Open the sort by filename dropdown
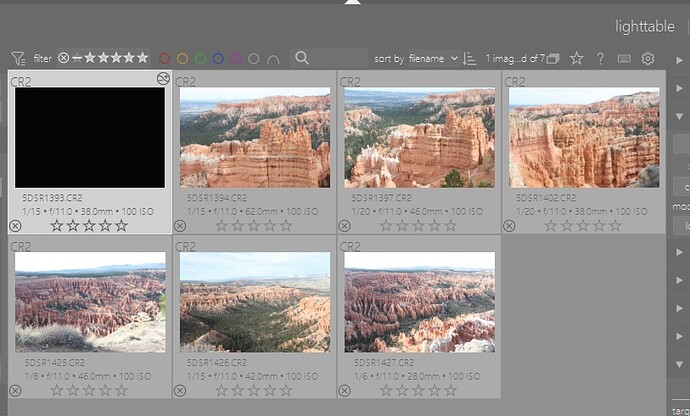This screenshot has height=416, width=690. coord(433,58)
